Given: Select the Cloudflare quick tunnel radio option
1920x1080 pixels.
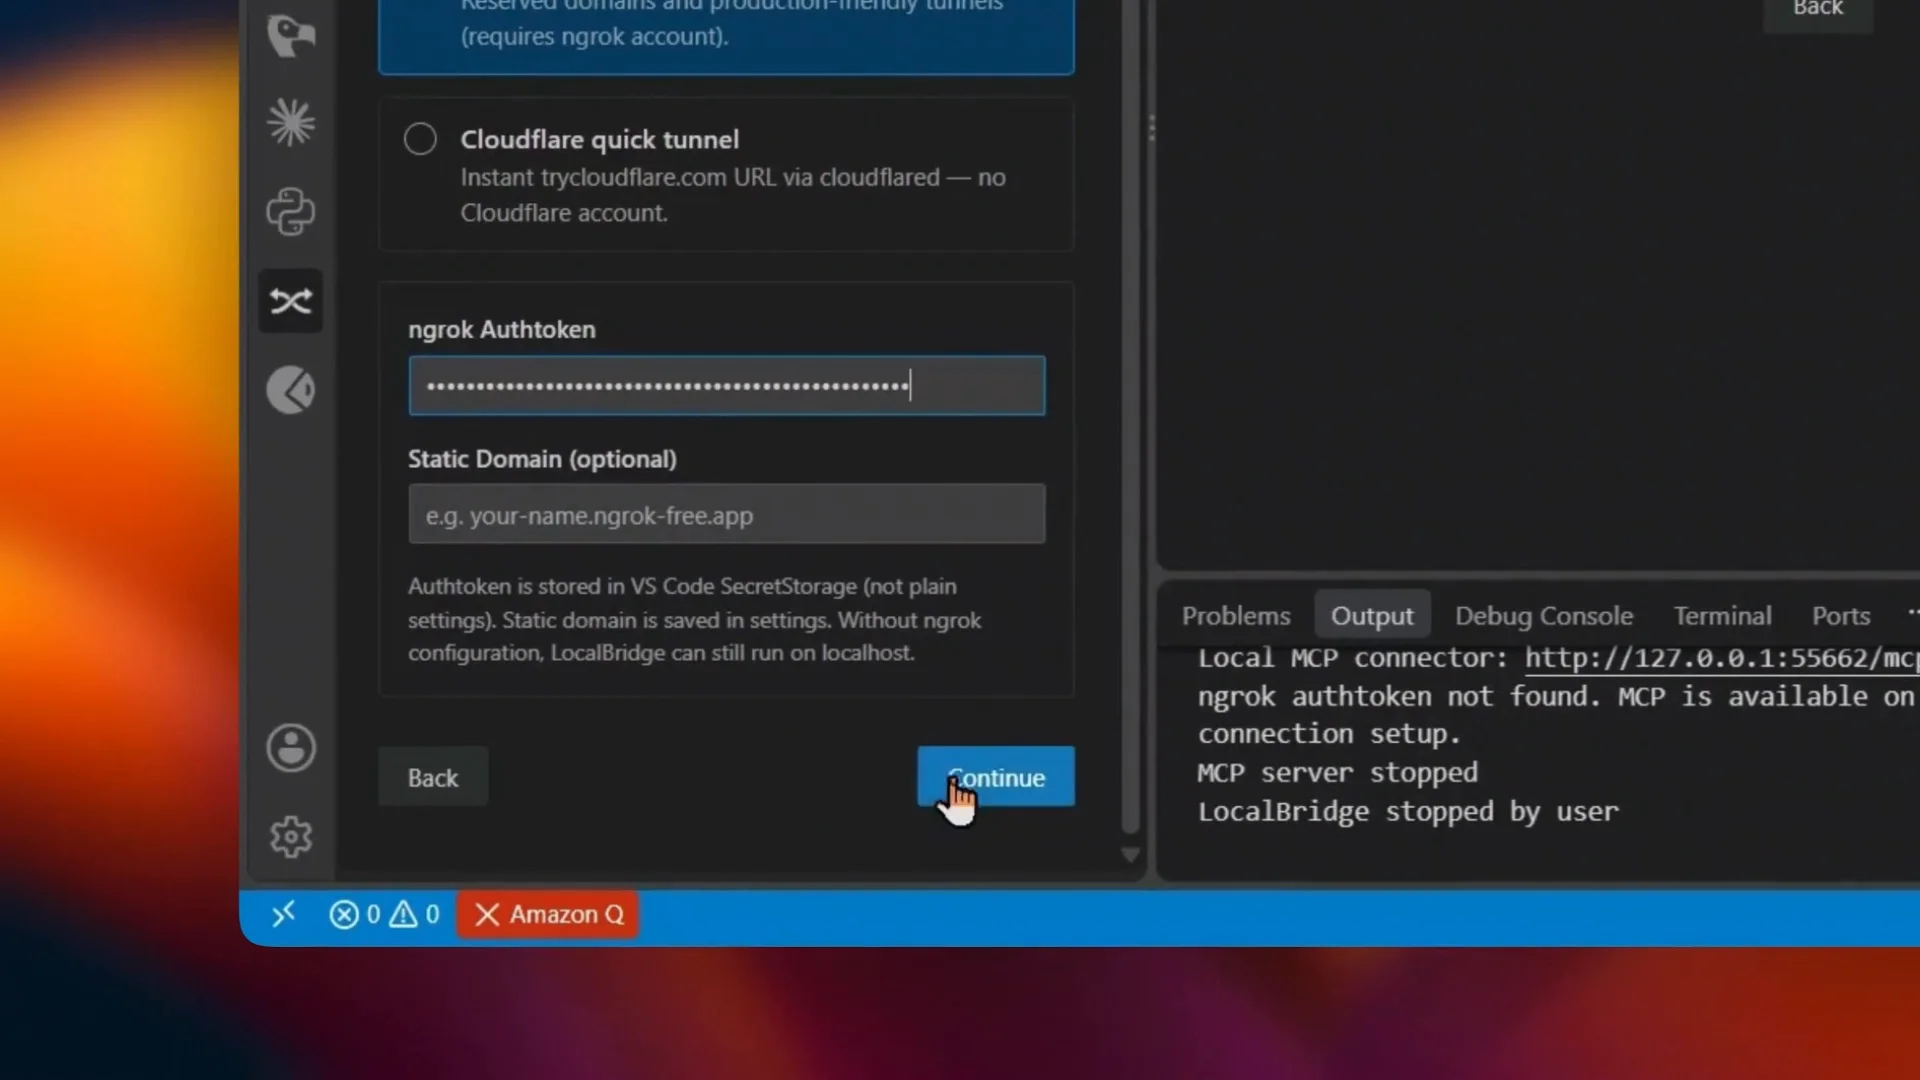Looking at the screenshot, I should [420, 139].
